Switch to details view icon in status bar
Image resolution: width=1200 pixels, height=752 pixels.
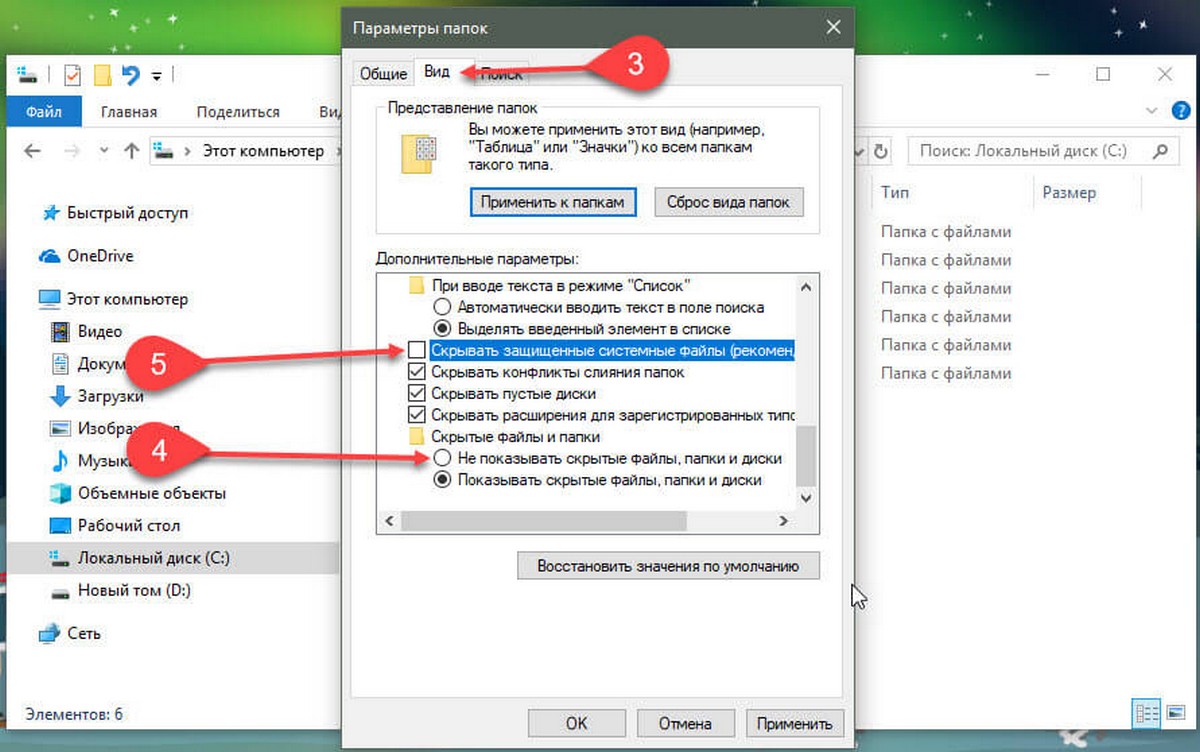[1146, 713]
